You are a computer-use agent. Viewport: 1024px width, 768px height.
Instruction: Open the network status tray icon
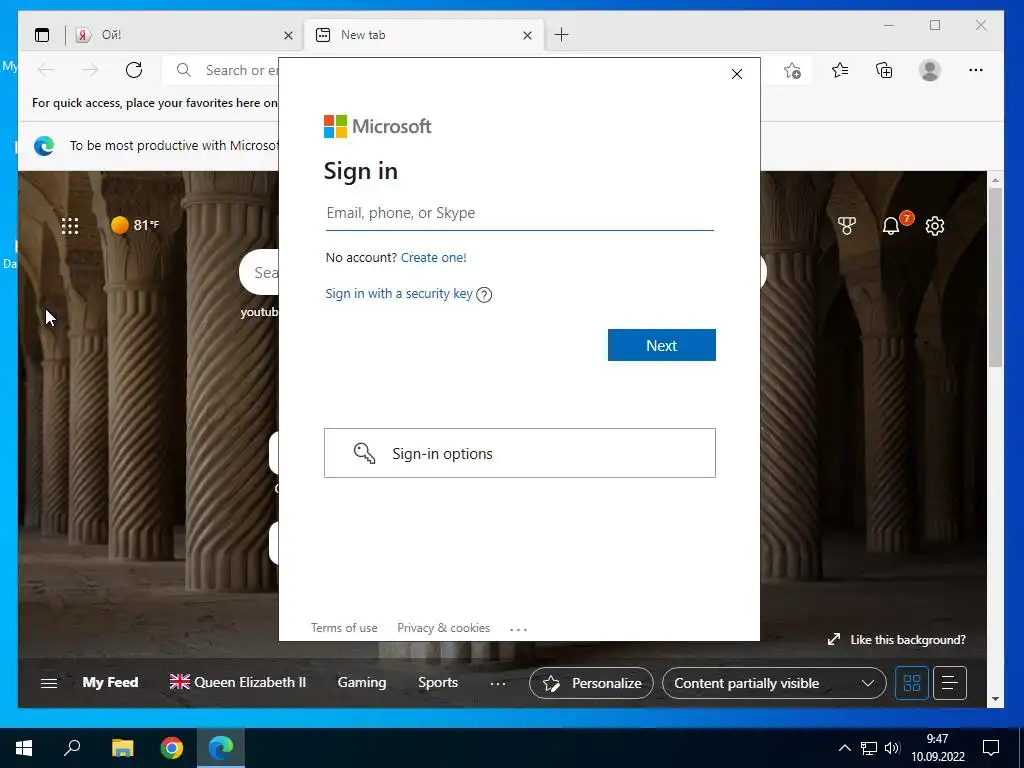869,748
